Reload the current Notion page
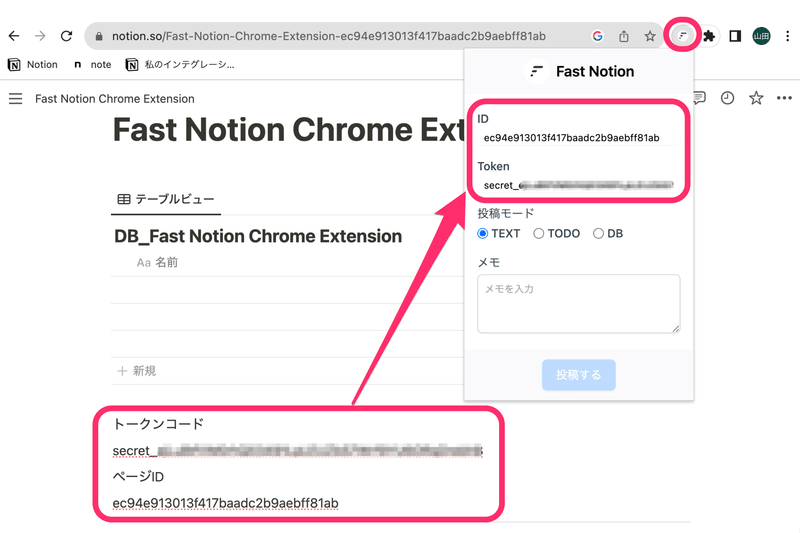800x533 pixels. click(66, 36)
